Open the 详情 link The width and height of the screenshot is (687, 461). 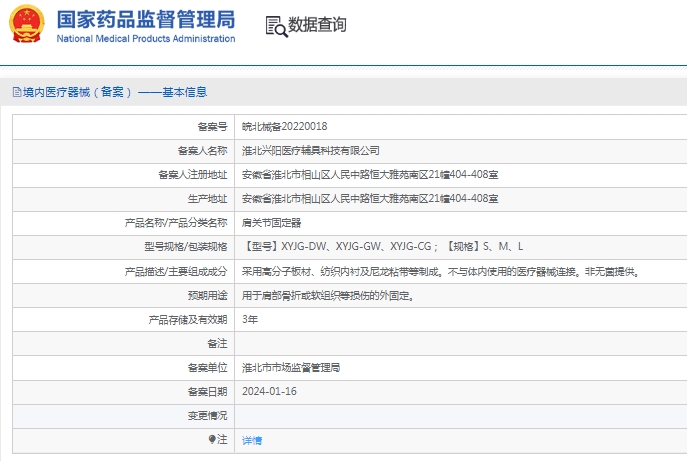pos(252,440)
